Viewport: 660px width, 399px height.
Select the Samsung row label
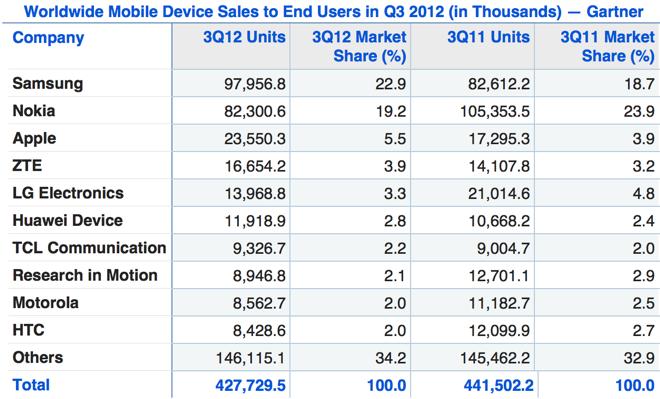point(48,83)
